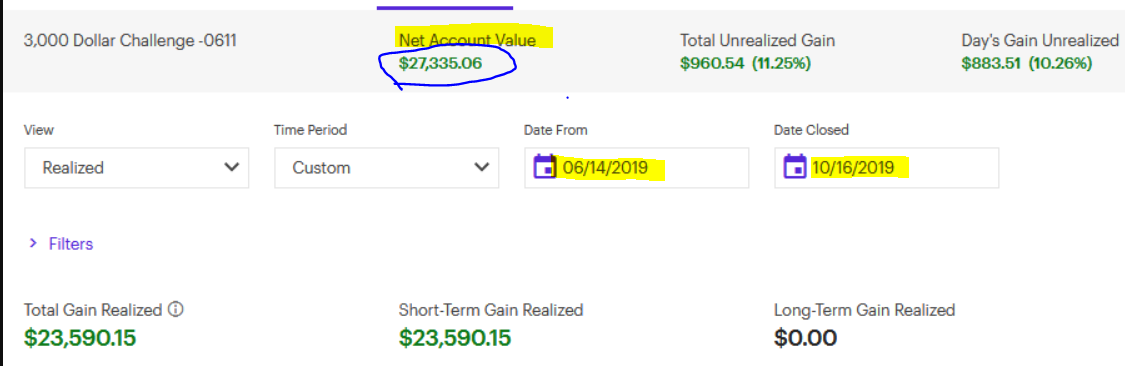Click the 06/14/2019 Date From field

click(x=636, y=168)
